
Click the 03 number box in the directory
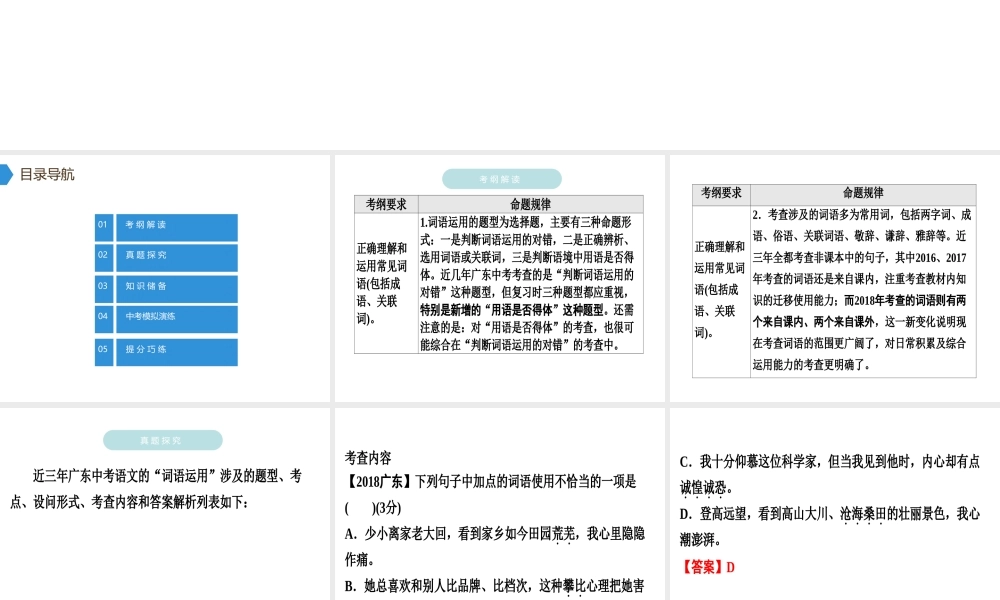103,289
